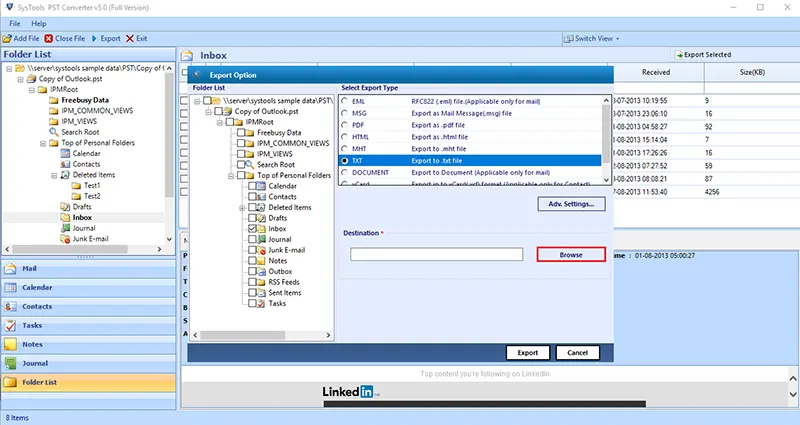
Task: Click the Folder List navigation pane icon
Action: pyautogui.click(x=10, y=382)
